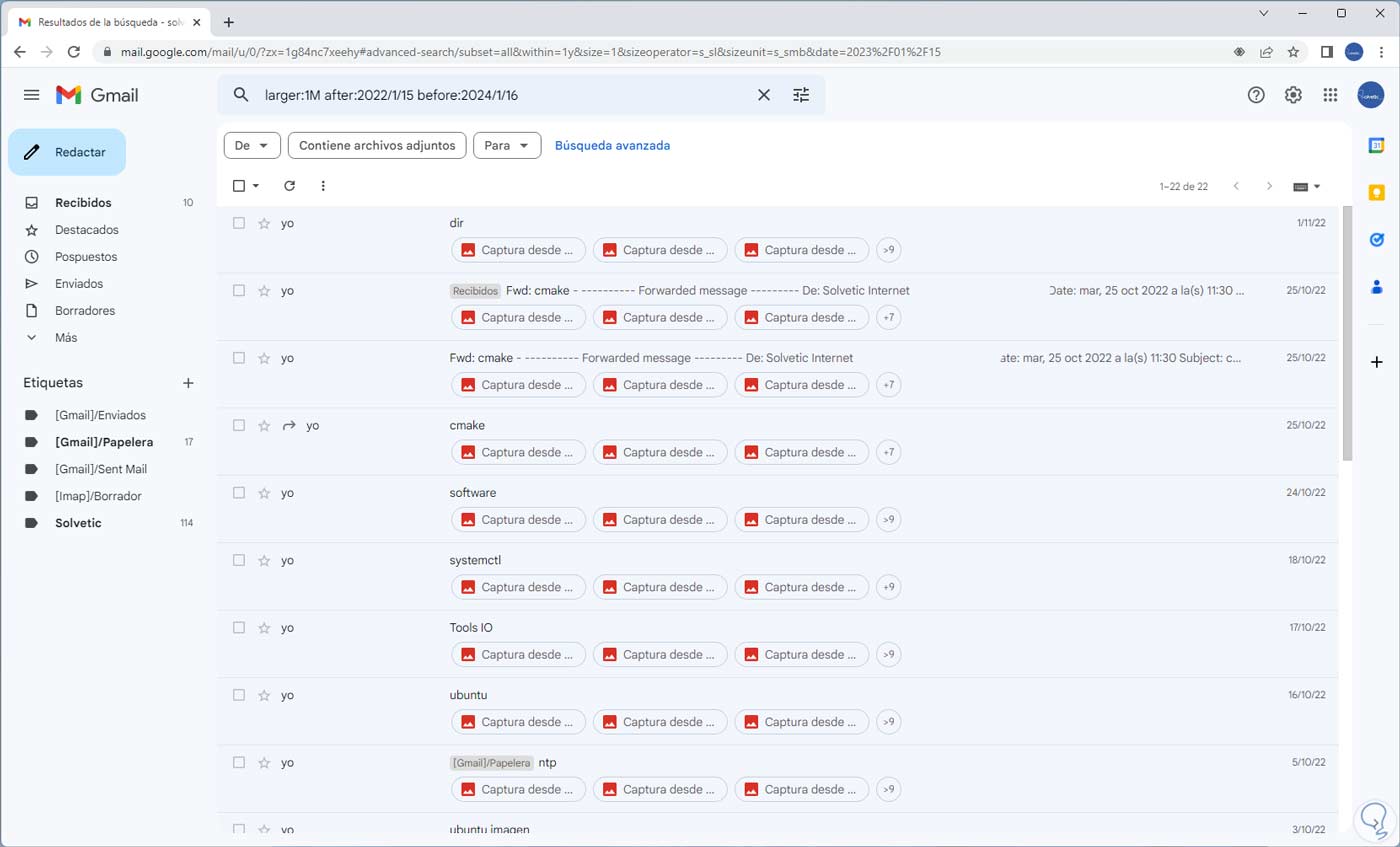Open Google Keep in side panel
Screen dimensions: 1400x847
(1376, 193)
